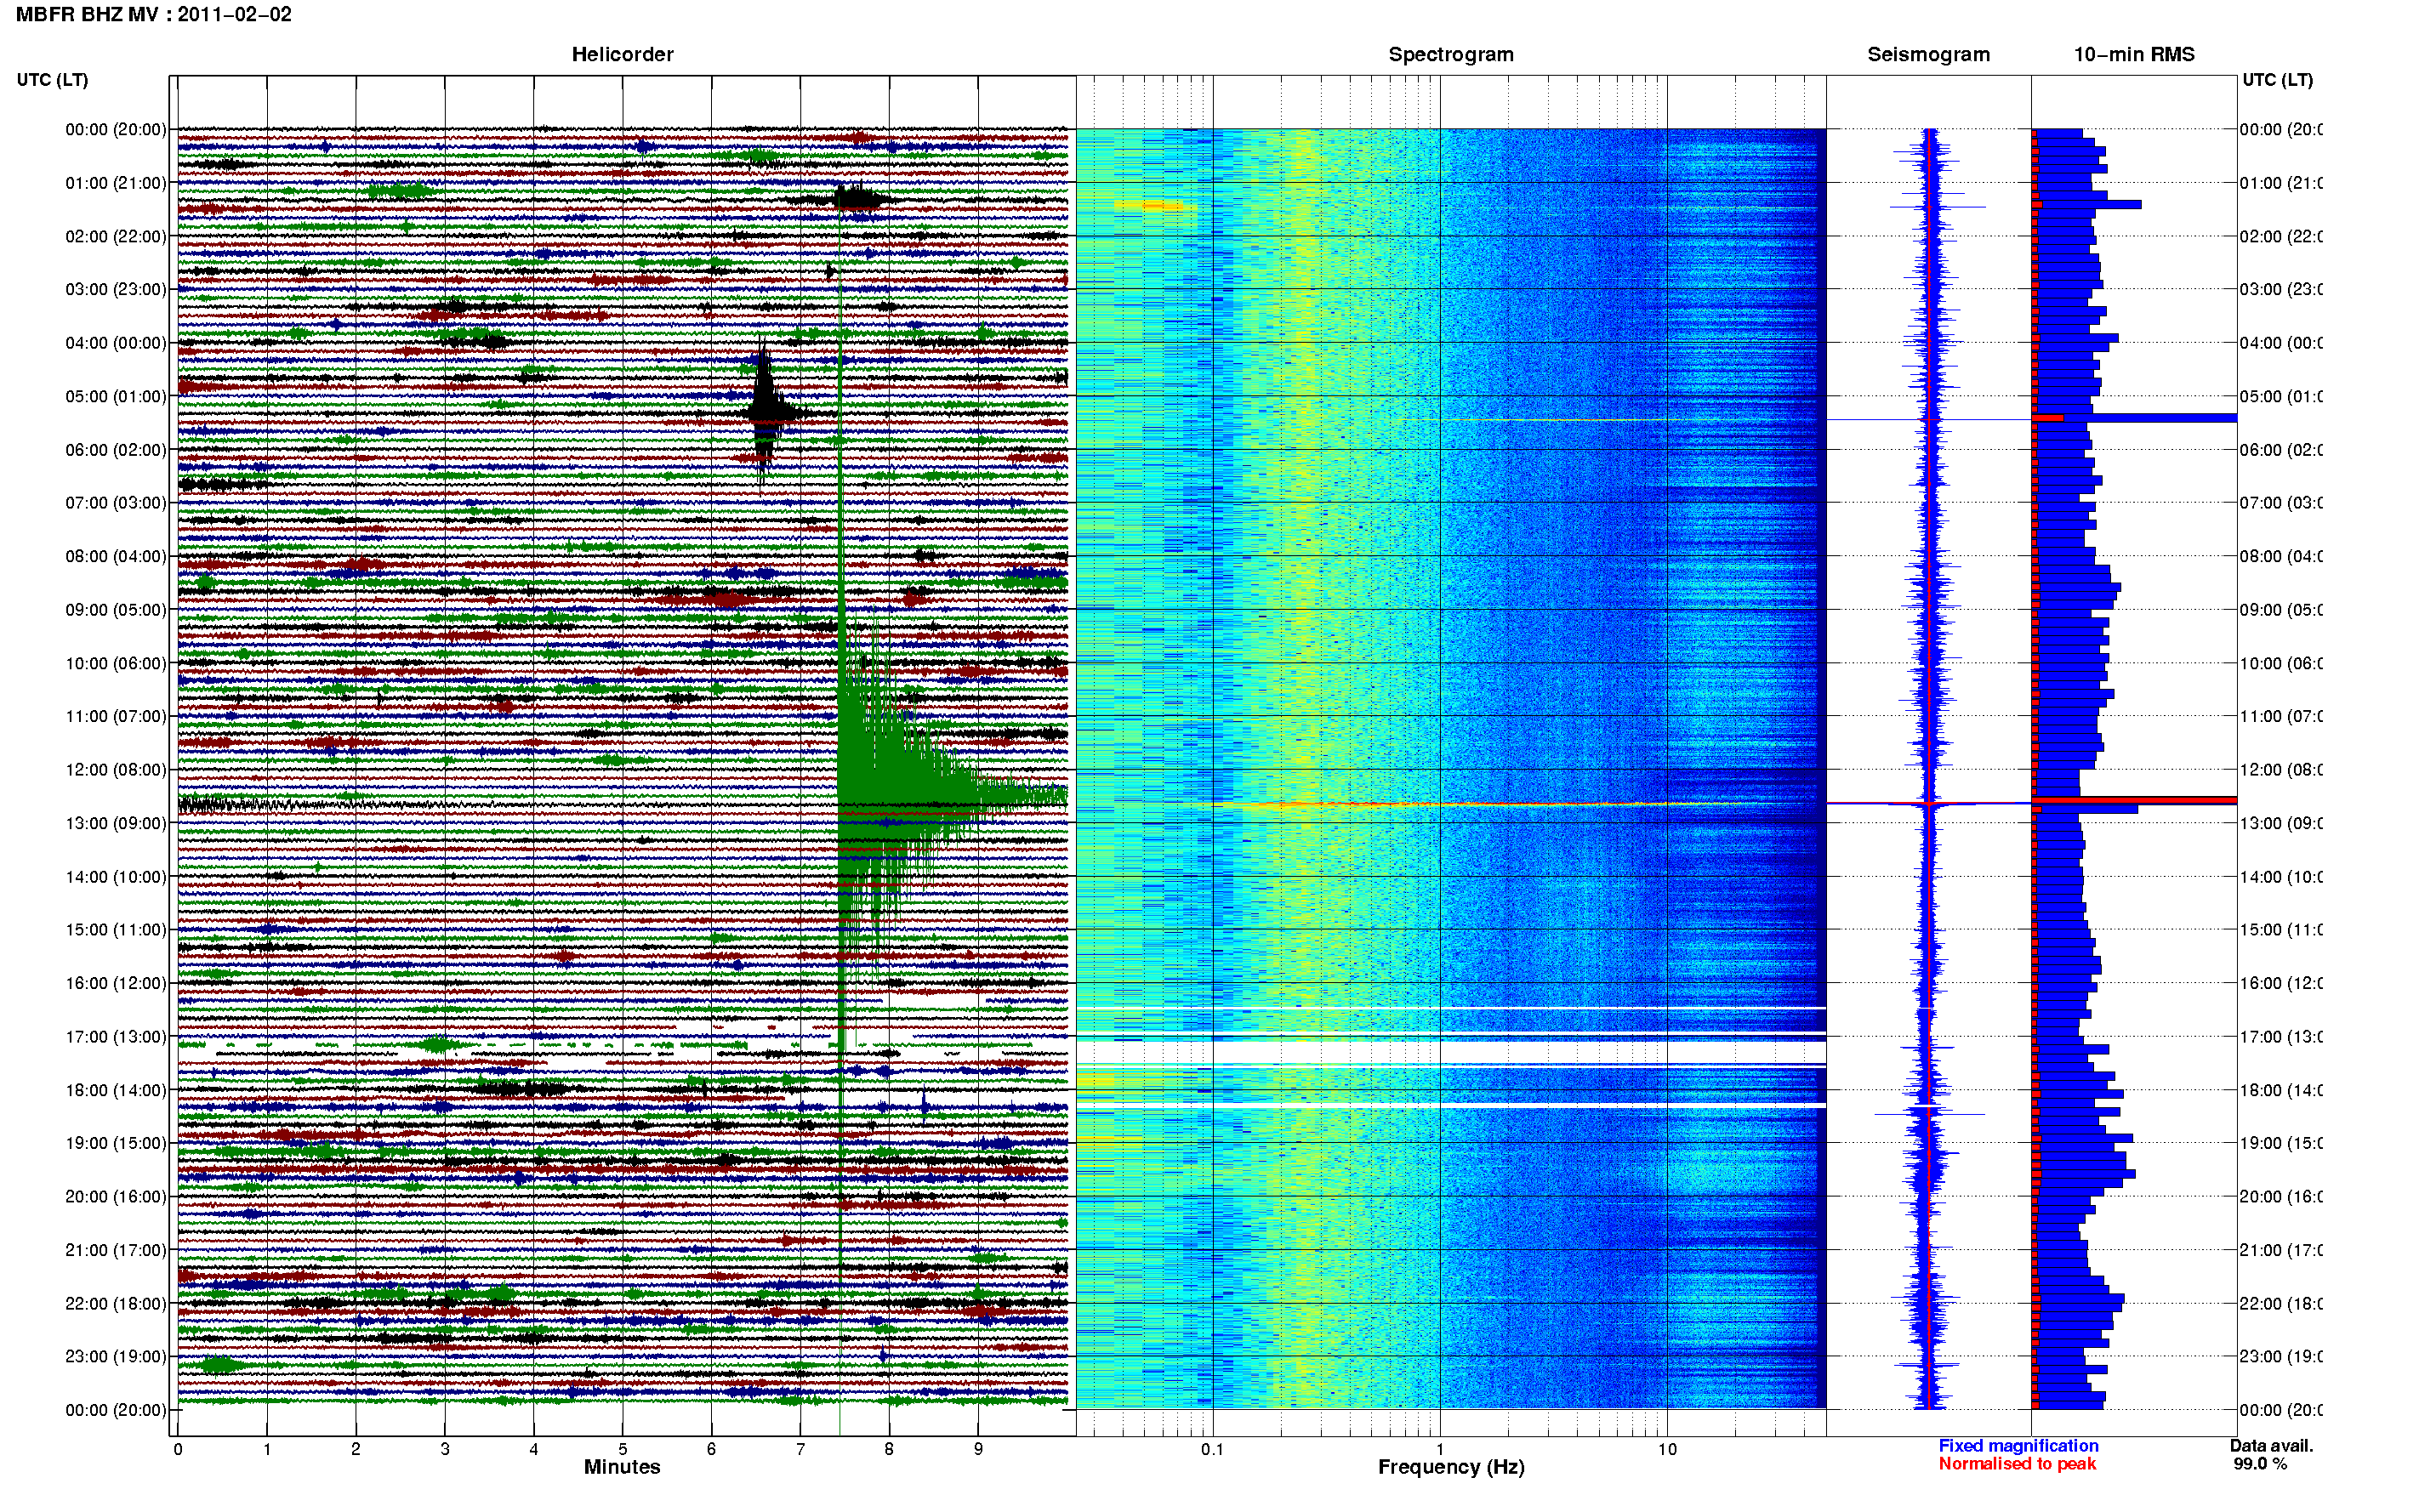The width and height of the screenshot is (2419, 1512).
Task: Click the '10-min RMS' panel heading
Action: tap(2134, 55)
